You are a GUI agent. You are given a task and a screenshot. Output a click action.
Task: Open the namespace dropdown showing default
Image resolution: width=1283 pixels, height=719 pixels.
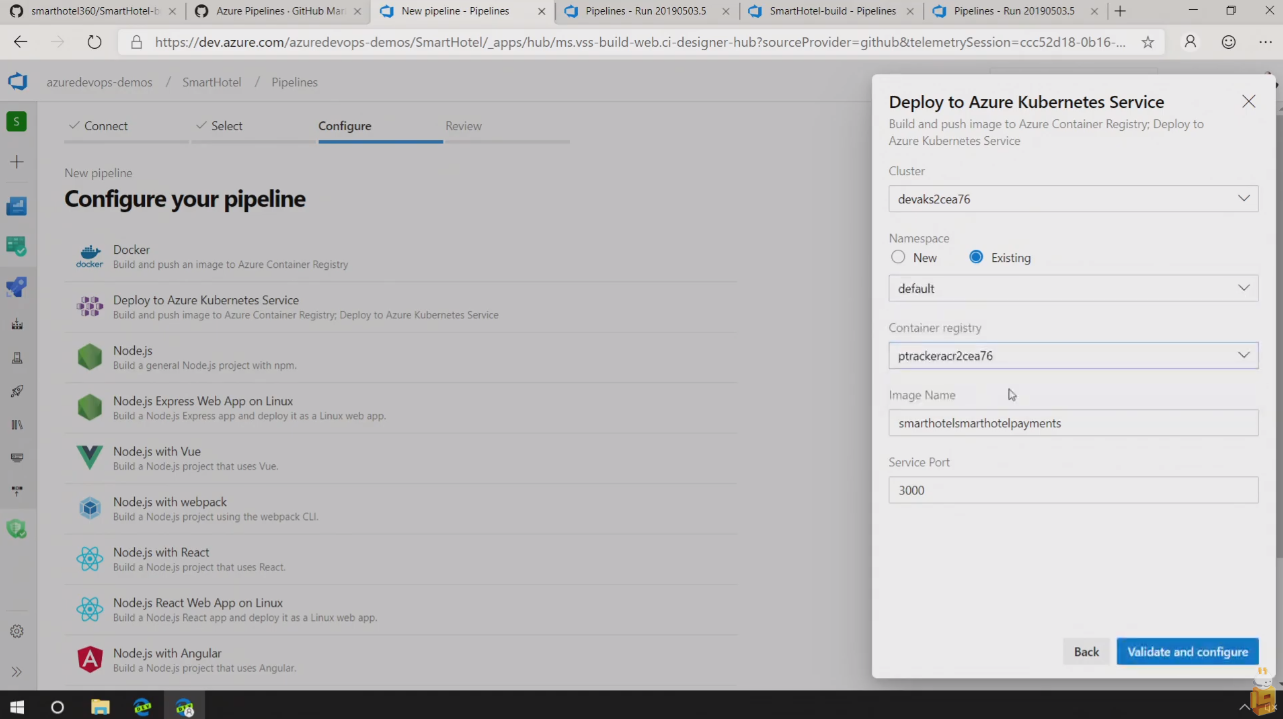pos(1073,288)
